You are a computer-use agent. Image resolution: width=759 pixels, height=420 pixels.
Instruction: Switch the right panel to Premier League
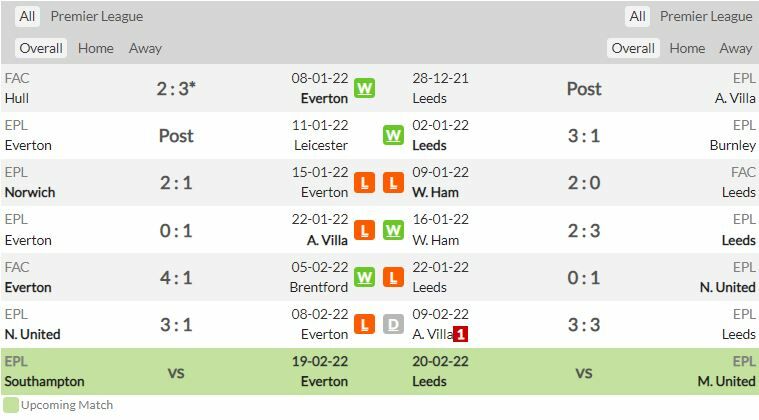[705, 16]
